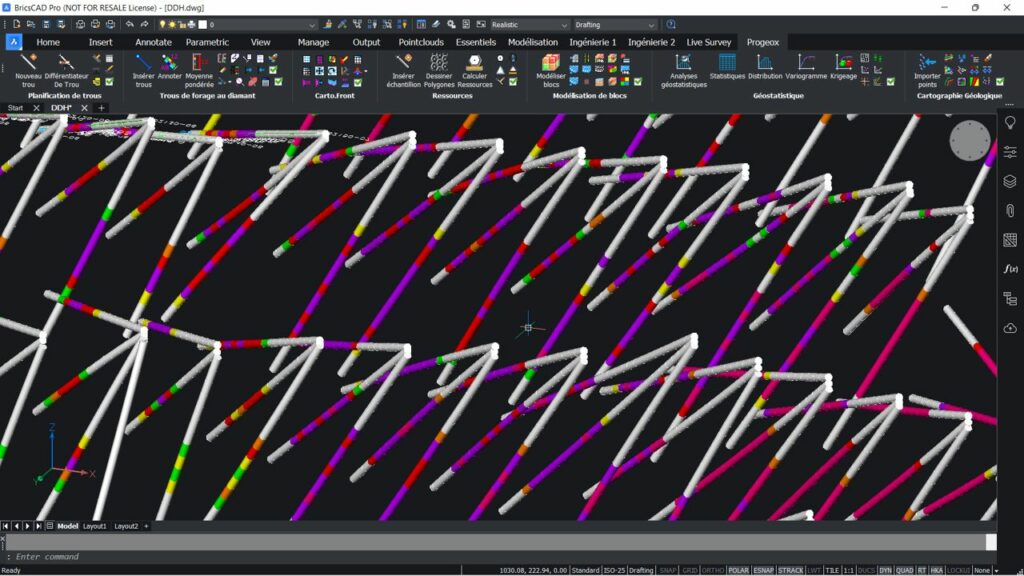Click the Statistiques icon
This screenshot has width=1024, height=576.
(x=727, y=67)
